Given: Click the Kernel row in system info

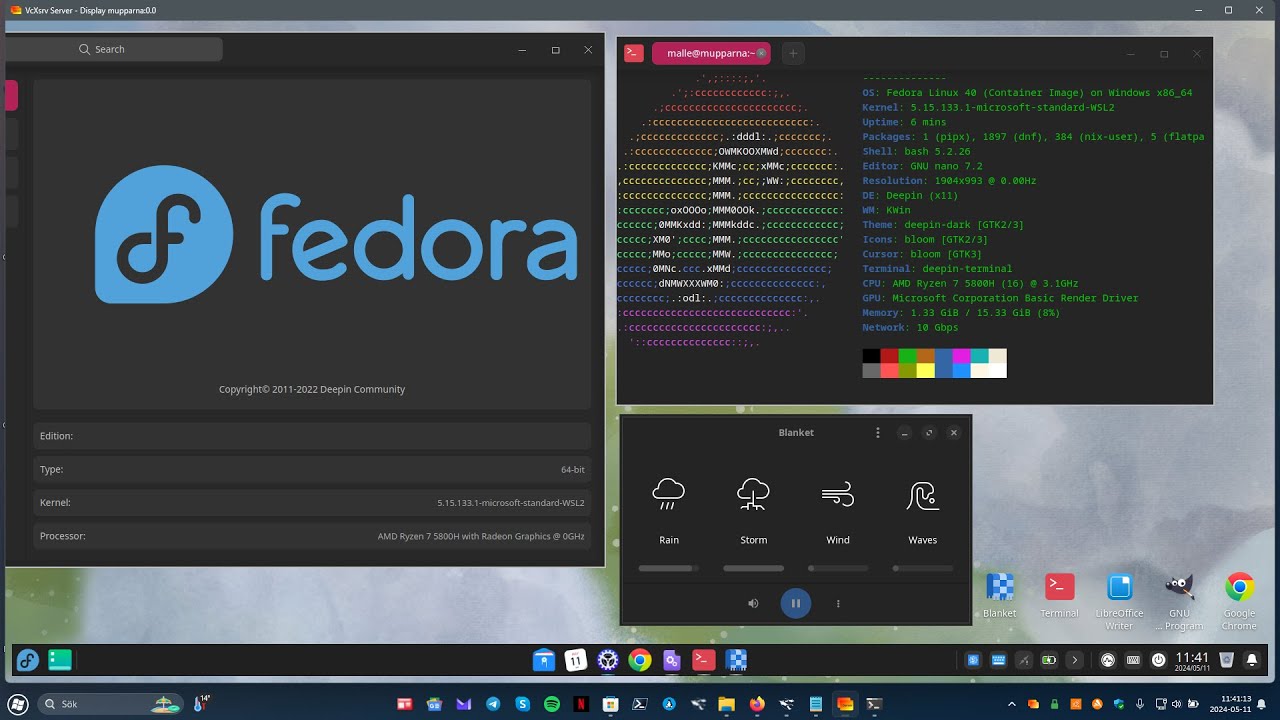Looking at the screenshot, I should coord(312,503).
